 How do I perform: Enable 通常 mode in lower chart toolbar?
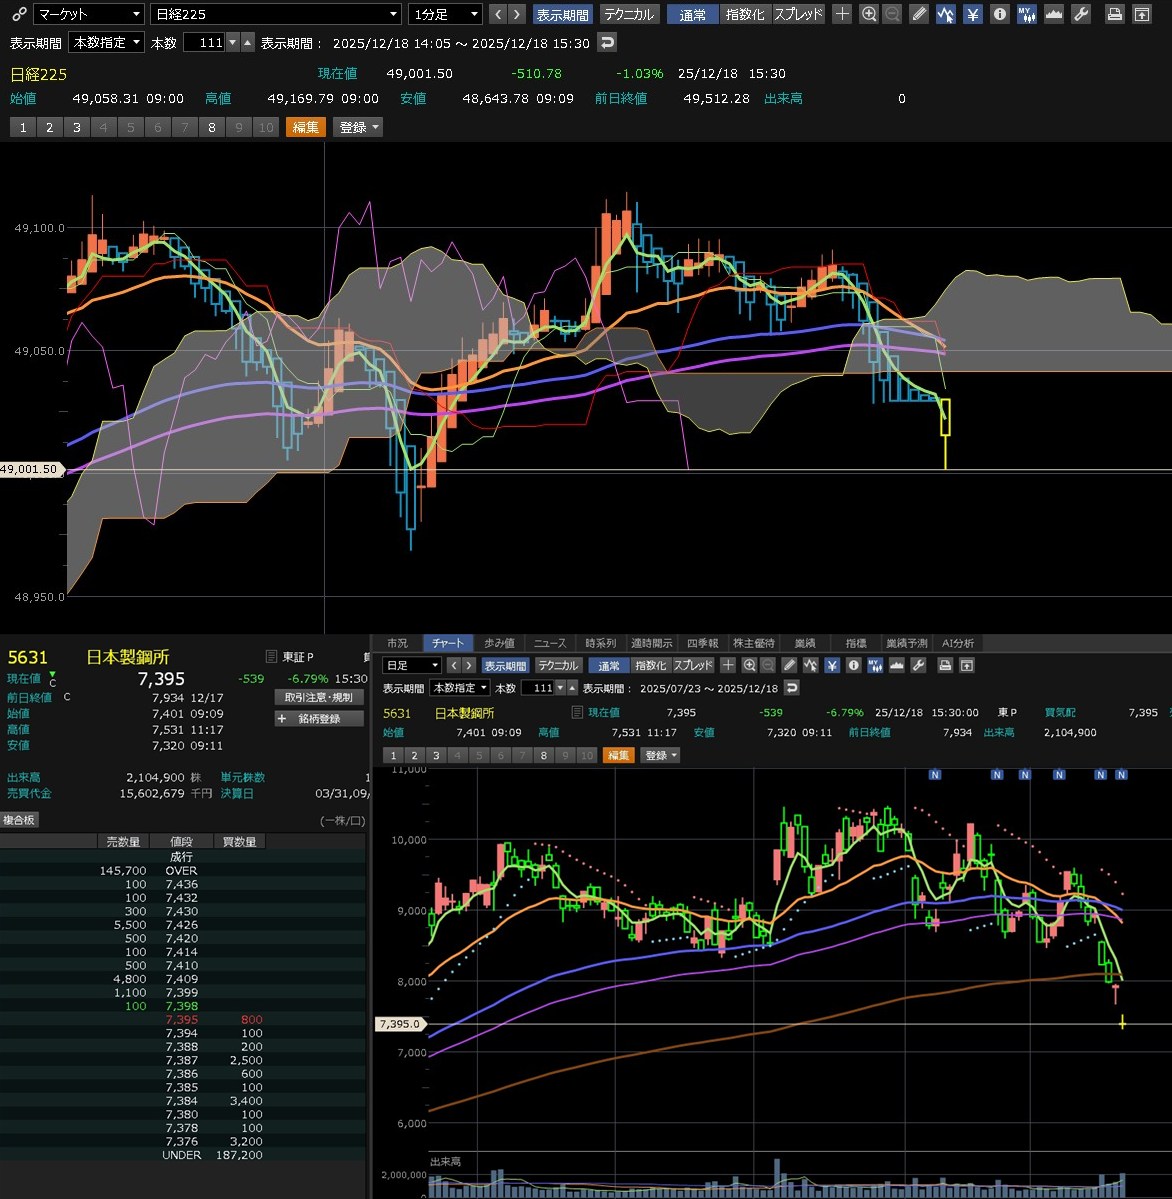(609, 666)
